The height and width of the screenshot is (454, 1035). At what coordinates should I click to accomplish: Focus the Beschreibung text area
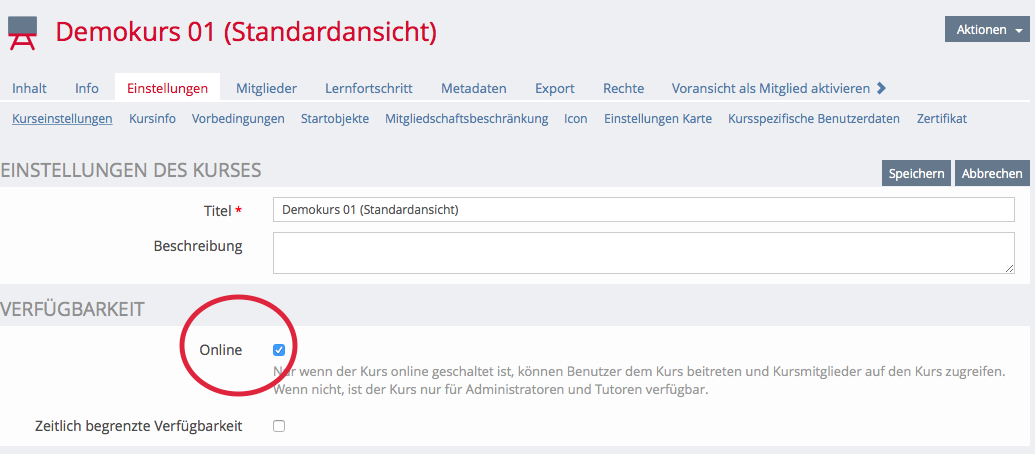tap(643, 252)
